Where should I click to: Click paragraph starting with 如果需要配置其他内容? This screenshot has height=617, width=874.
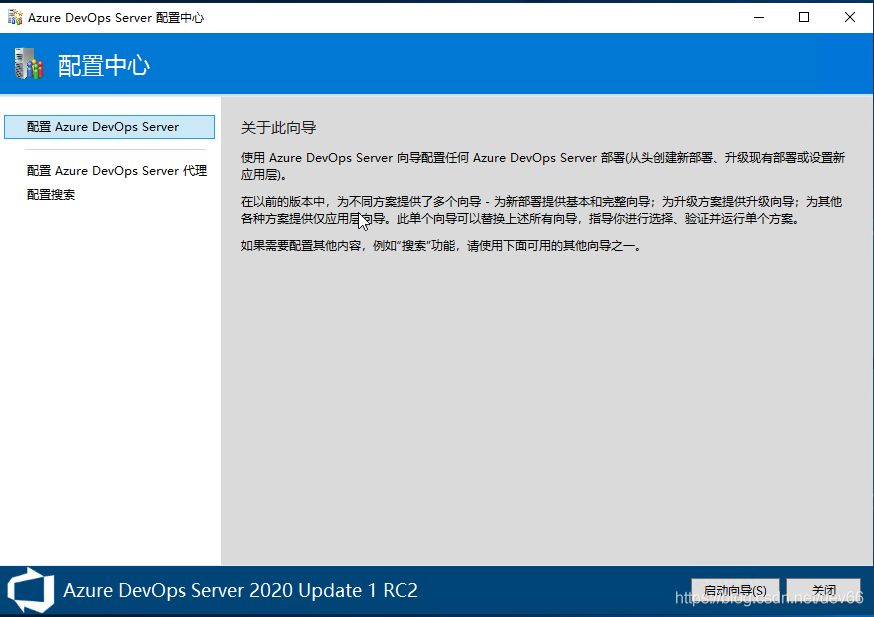(441, 246)
